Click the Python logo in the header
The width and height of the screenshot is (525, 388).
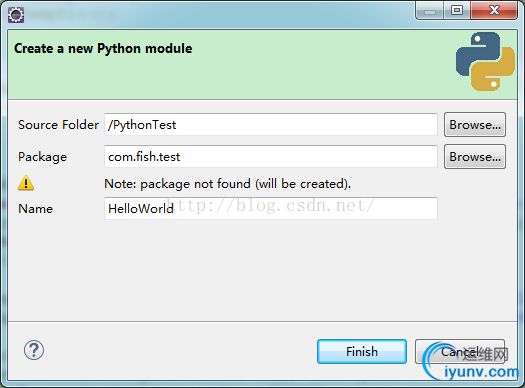tap(485, 61)
